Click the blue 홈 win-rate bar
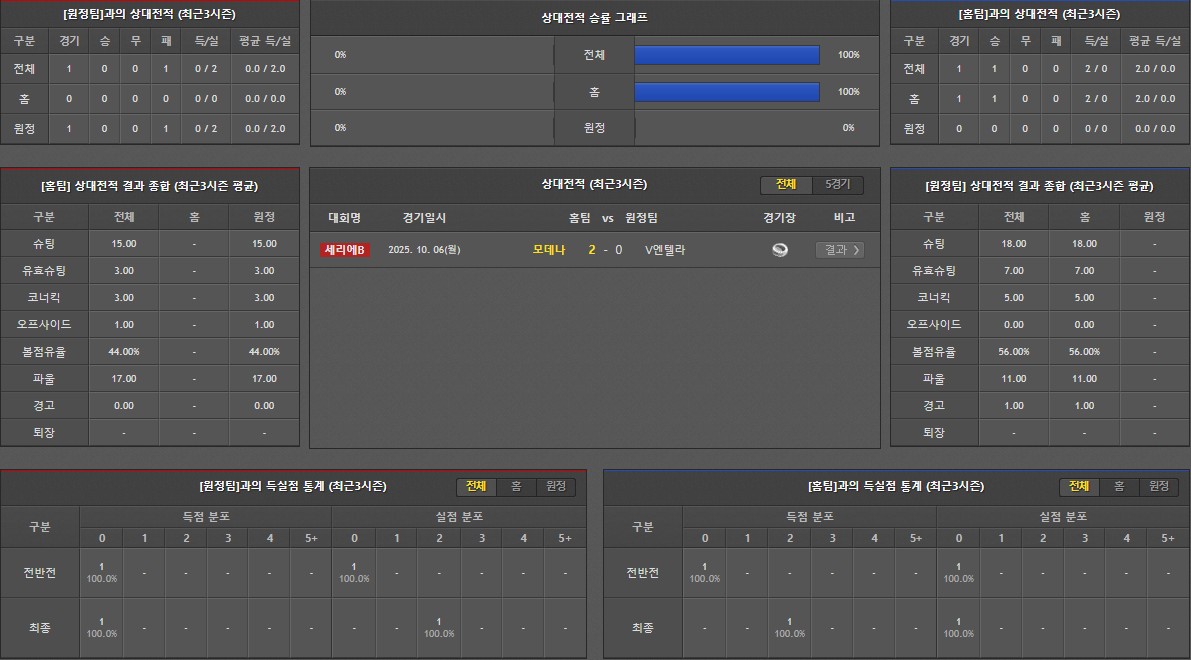The image size is (1191, 660). click(727, 92)
